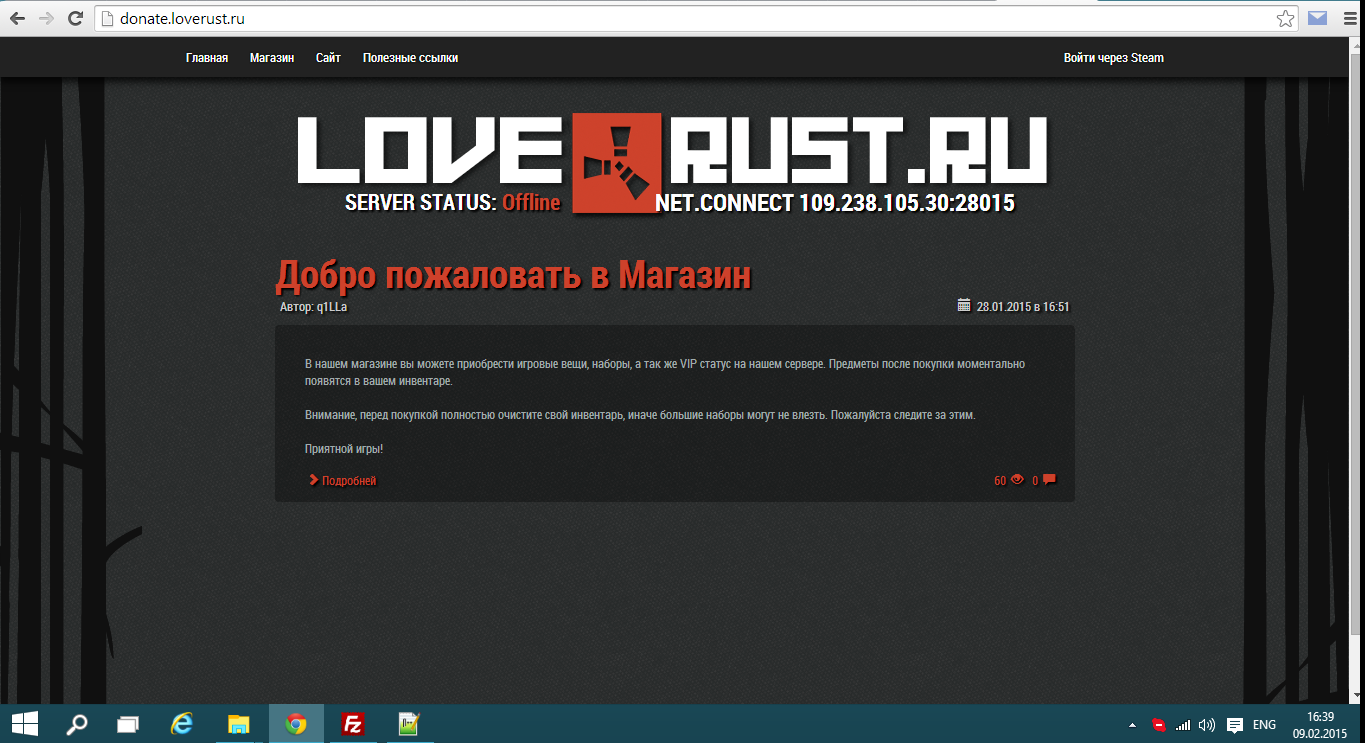Open the Подробней read-more link
This screenshot has height=743, width=1365.
coord(349,481)
